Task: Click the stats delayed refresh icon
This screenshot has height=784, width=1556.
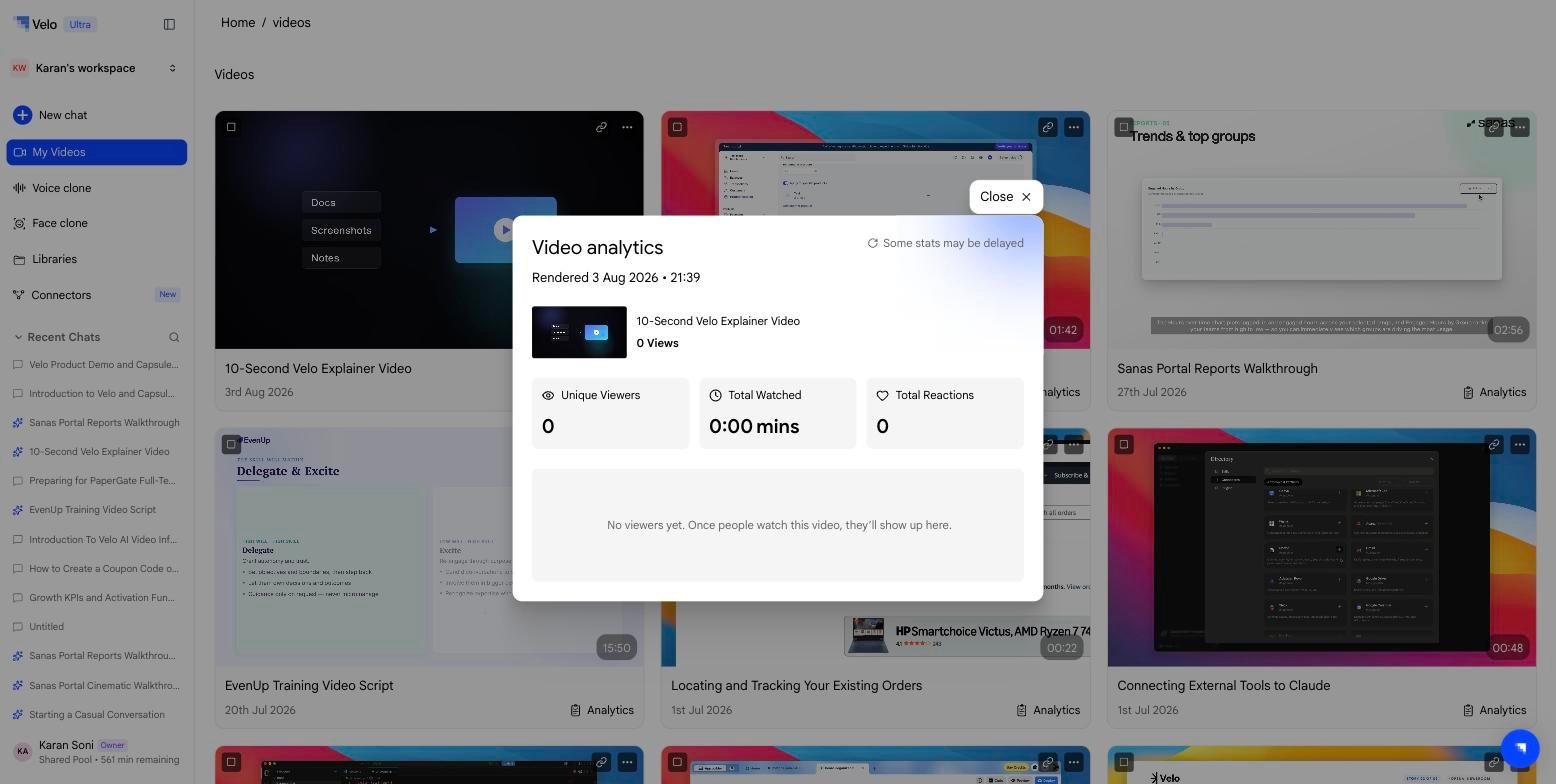Action: (x=872, y=243)
